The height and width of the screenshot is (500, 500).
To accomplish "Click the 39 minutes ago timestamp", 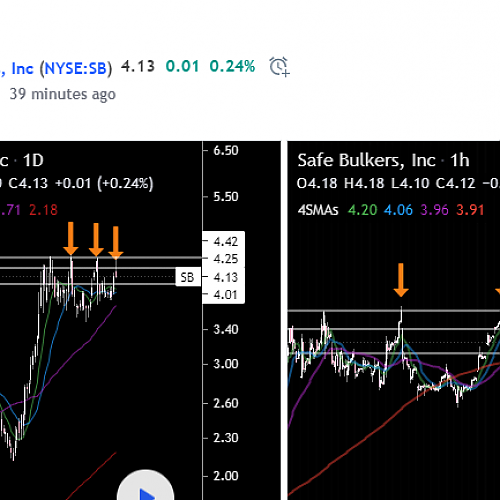I will [x=63, y=94].
